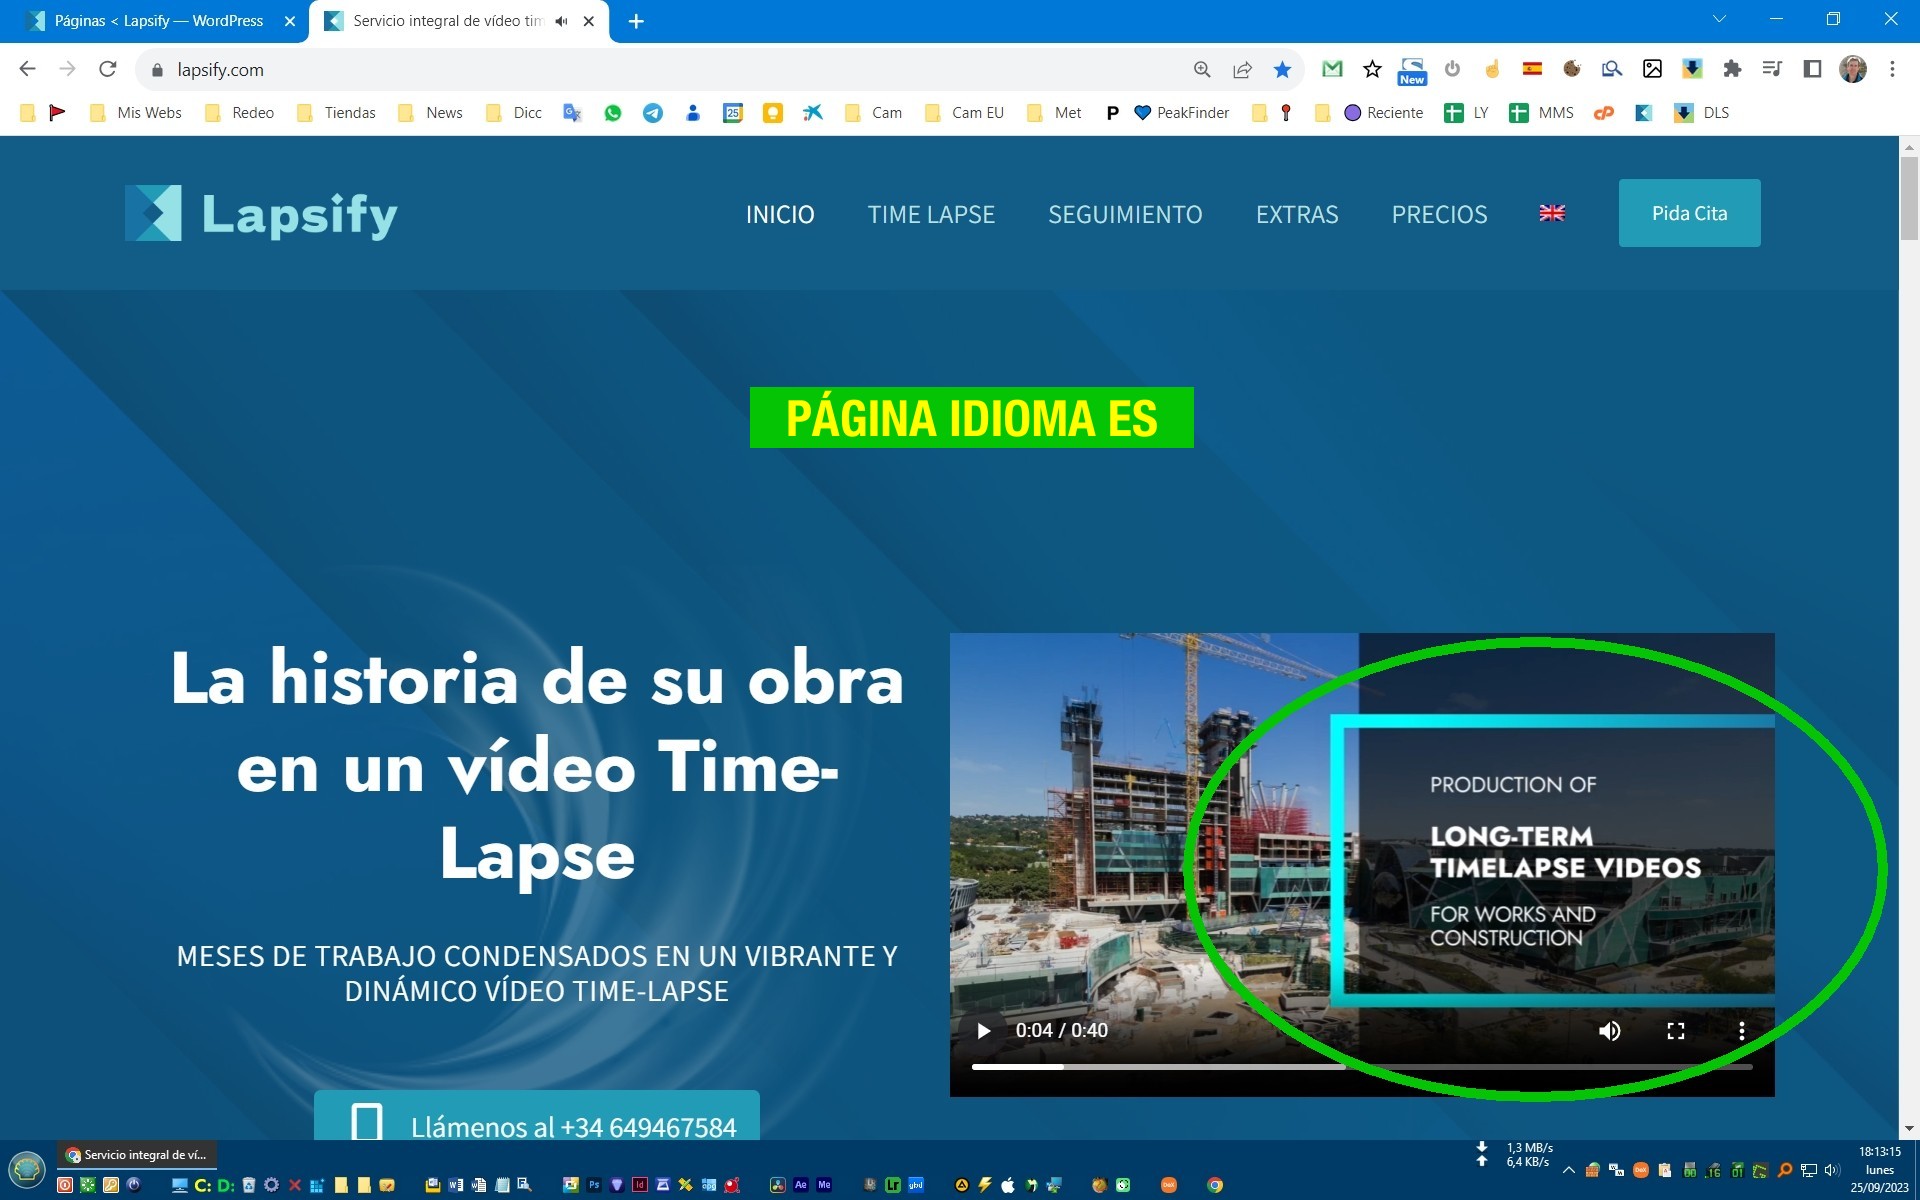Open the 'MMS' bookmark
Viewport: 1920px width, 1200px height.
coord(1542,113)
